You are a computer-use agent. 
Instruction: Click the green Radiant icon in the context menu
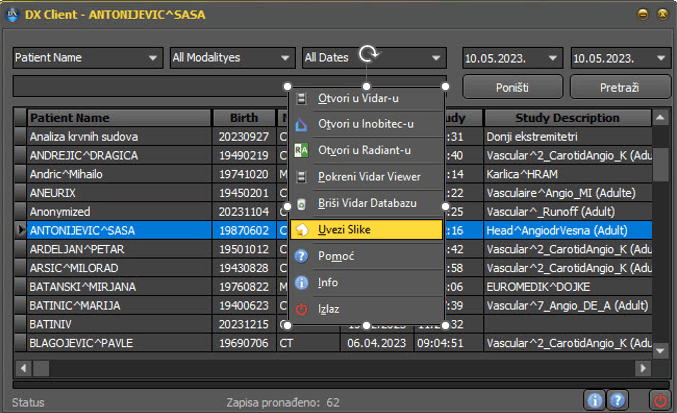click(x=302, y=150)
